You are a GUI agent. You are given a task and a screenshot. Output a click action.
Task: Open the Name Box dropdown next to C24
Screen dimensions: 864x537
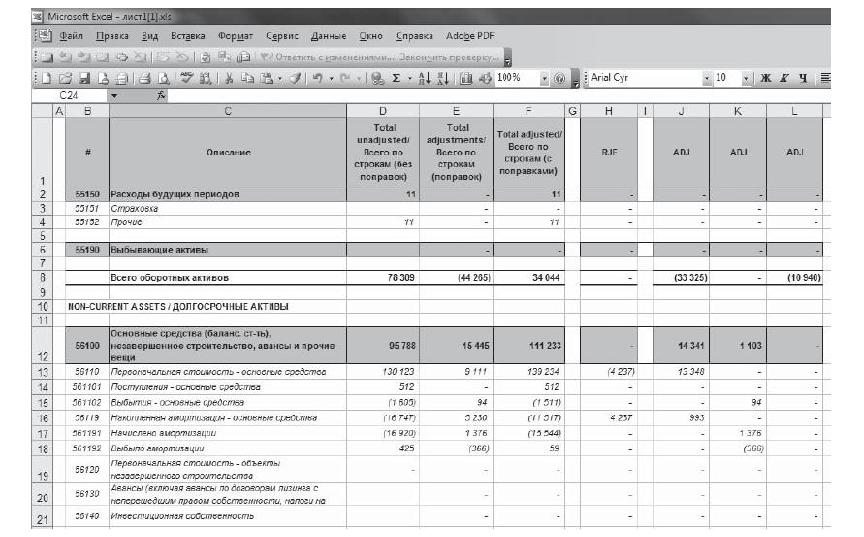tap(114, 95)
